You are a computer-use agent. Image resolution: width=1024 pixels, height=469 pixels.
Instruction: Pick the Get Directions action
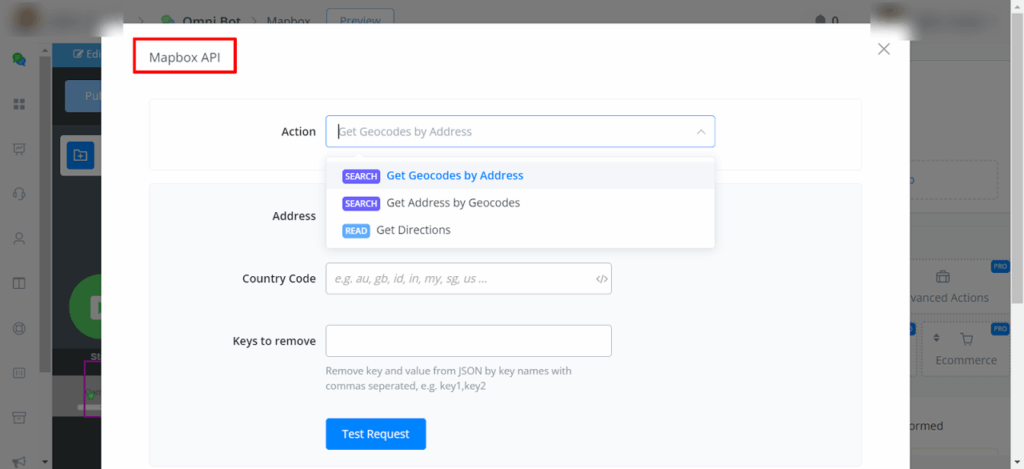click(412, 230)
